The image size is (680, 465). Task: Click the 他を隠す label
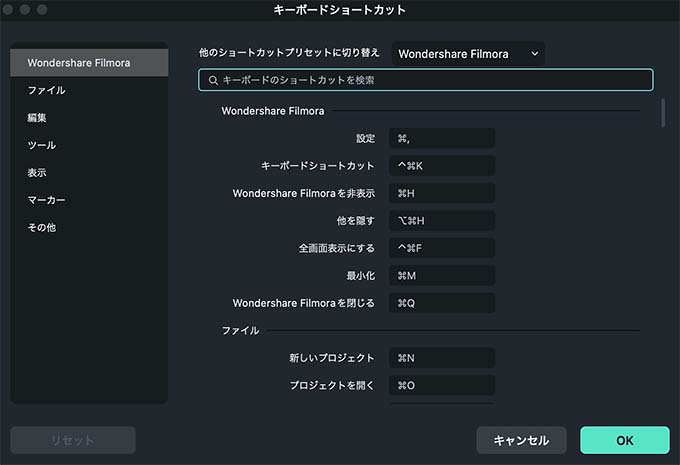(356, 221)
